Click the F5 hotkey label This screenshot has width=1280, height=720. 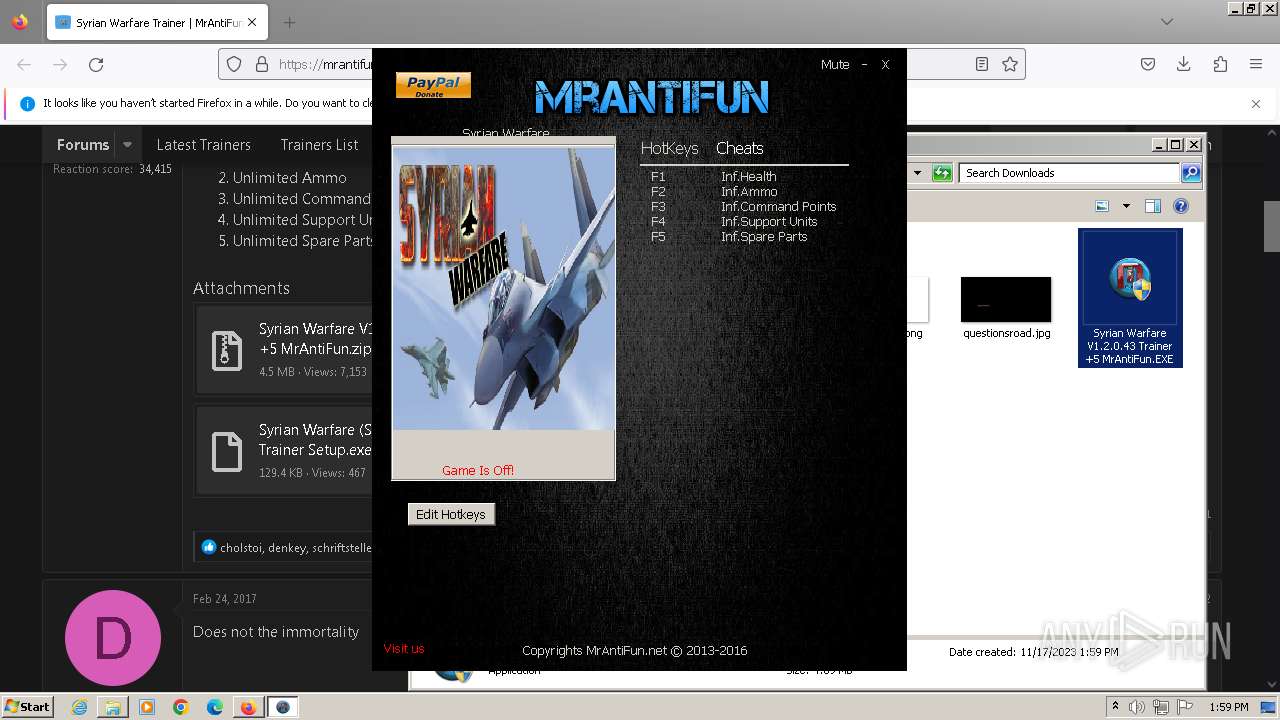pos(658,236)
